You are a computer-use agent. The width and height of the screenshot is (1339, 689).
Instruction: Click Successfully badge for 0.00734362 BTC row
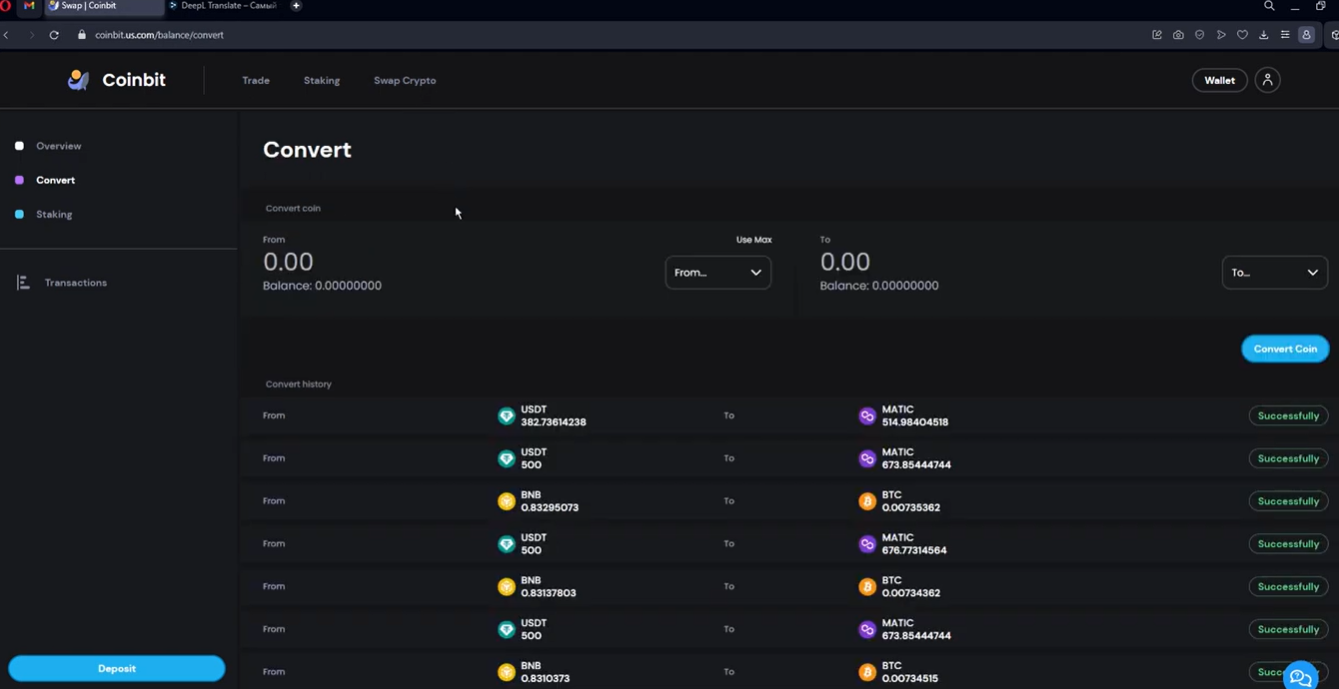coord(1288,587)
